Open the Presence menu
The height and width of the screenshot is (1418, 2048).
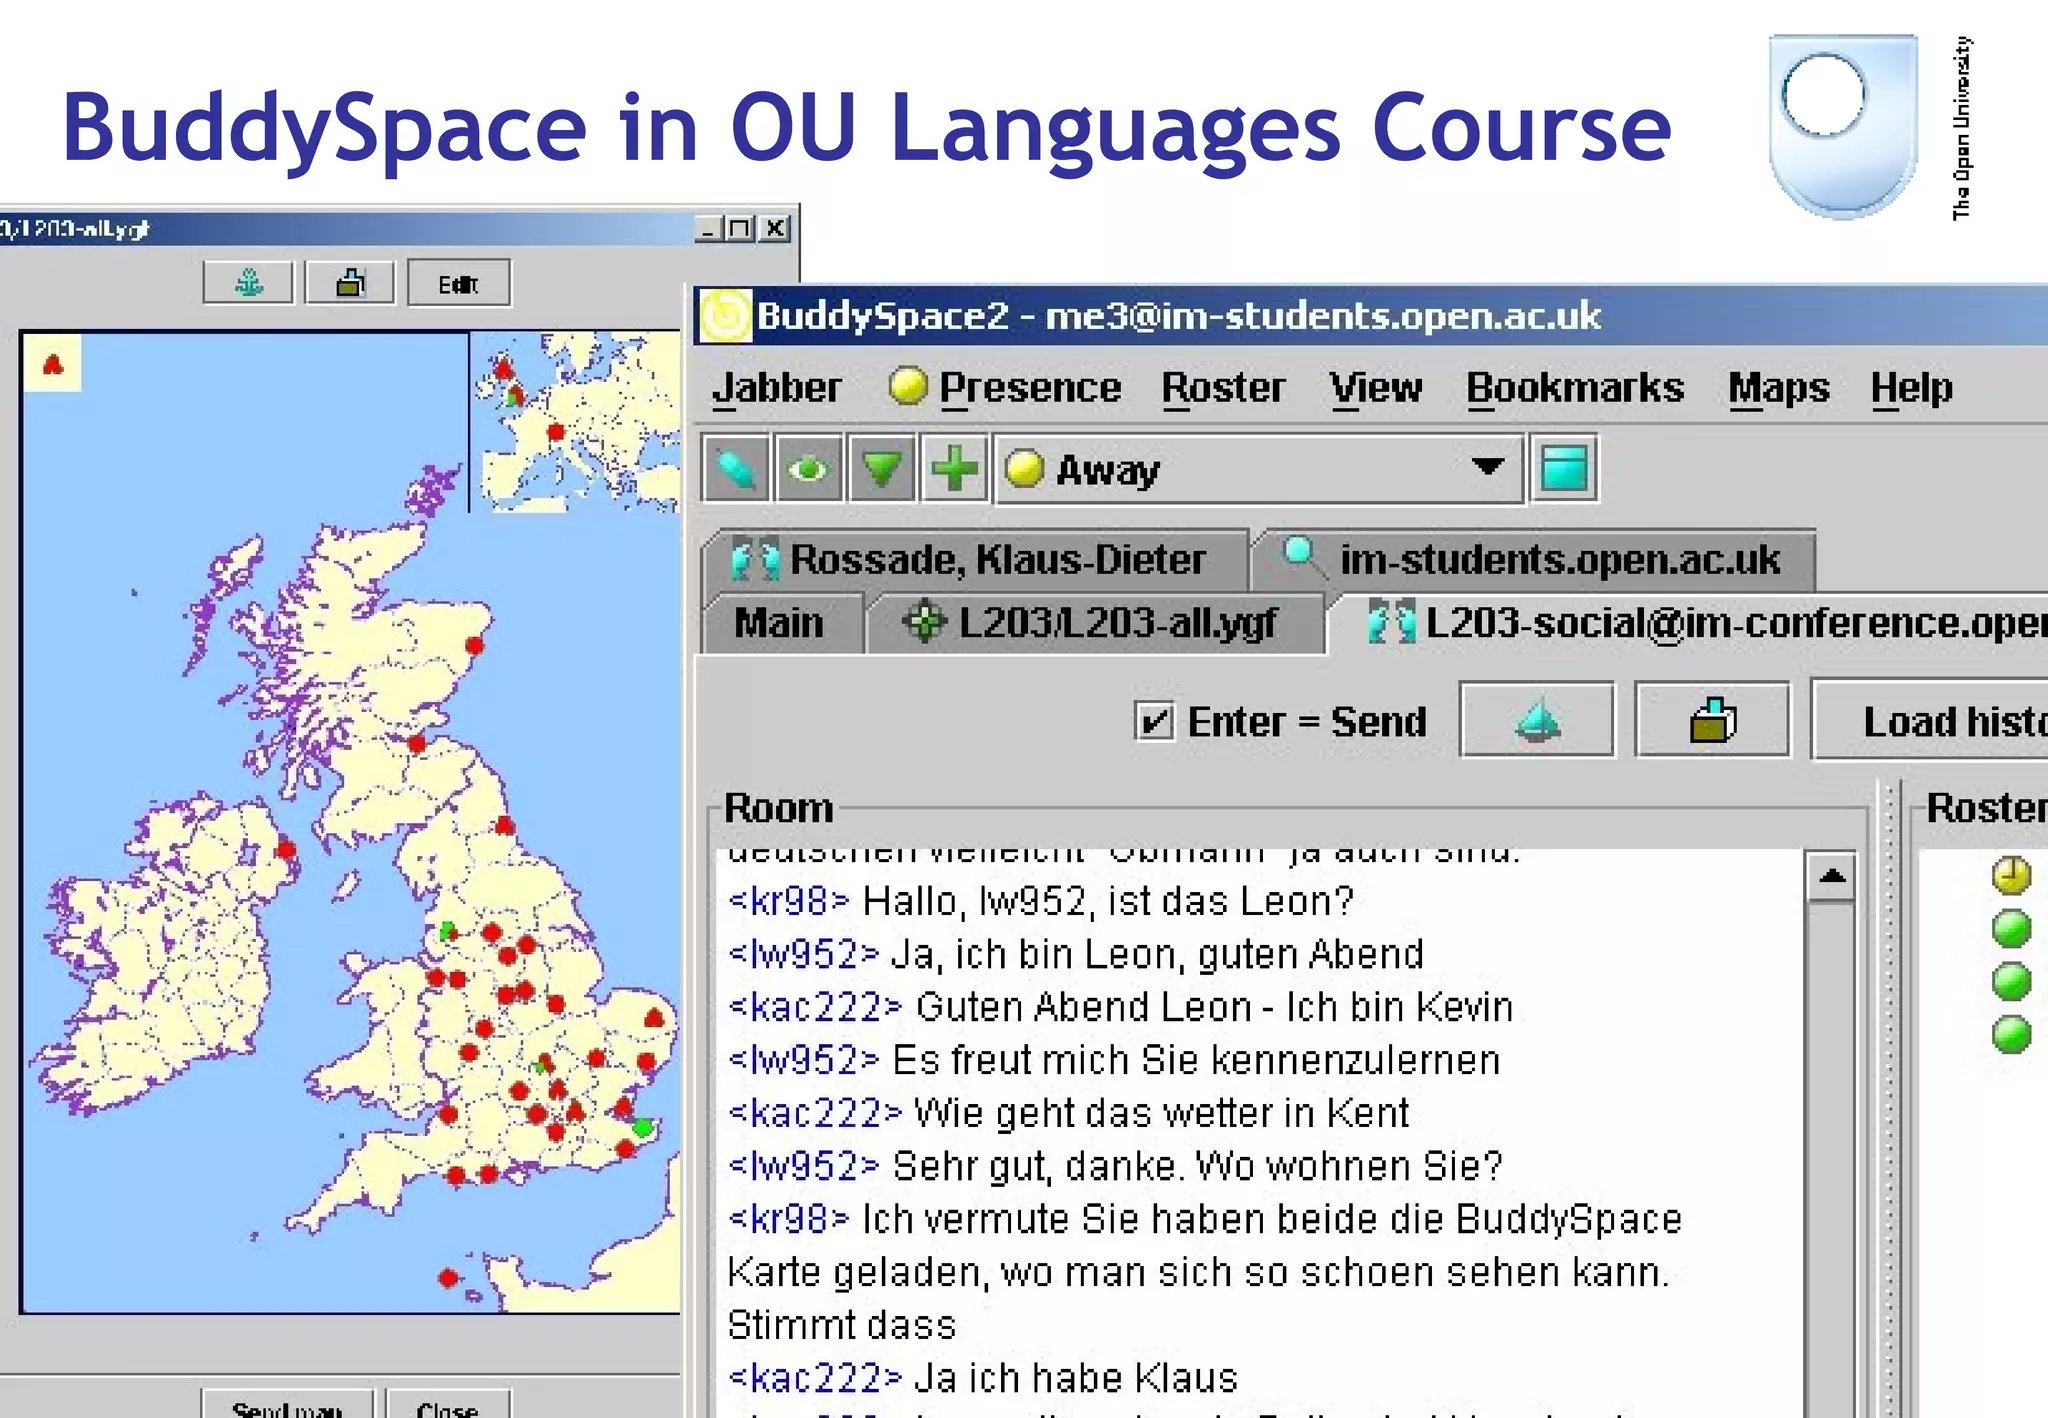pos(1029,387)
